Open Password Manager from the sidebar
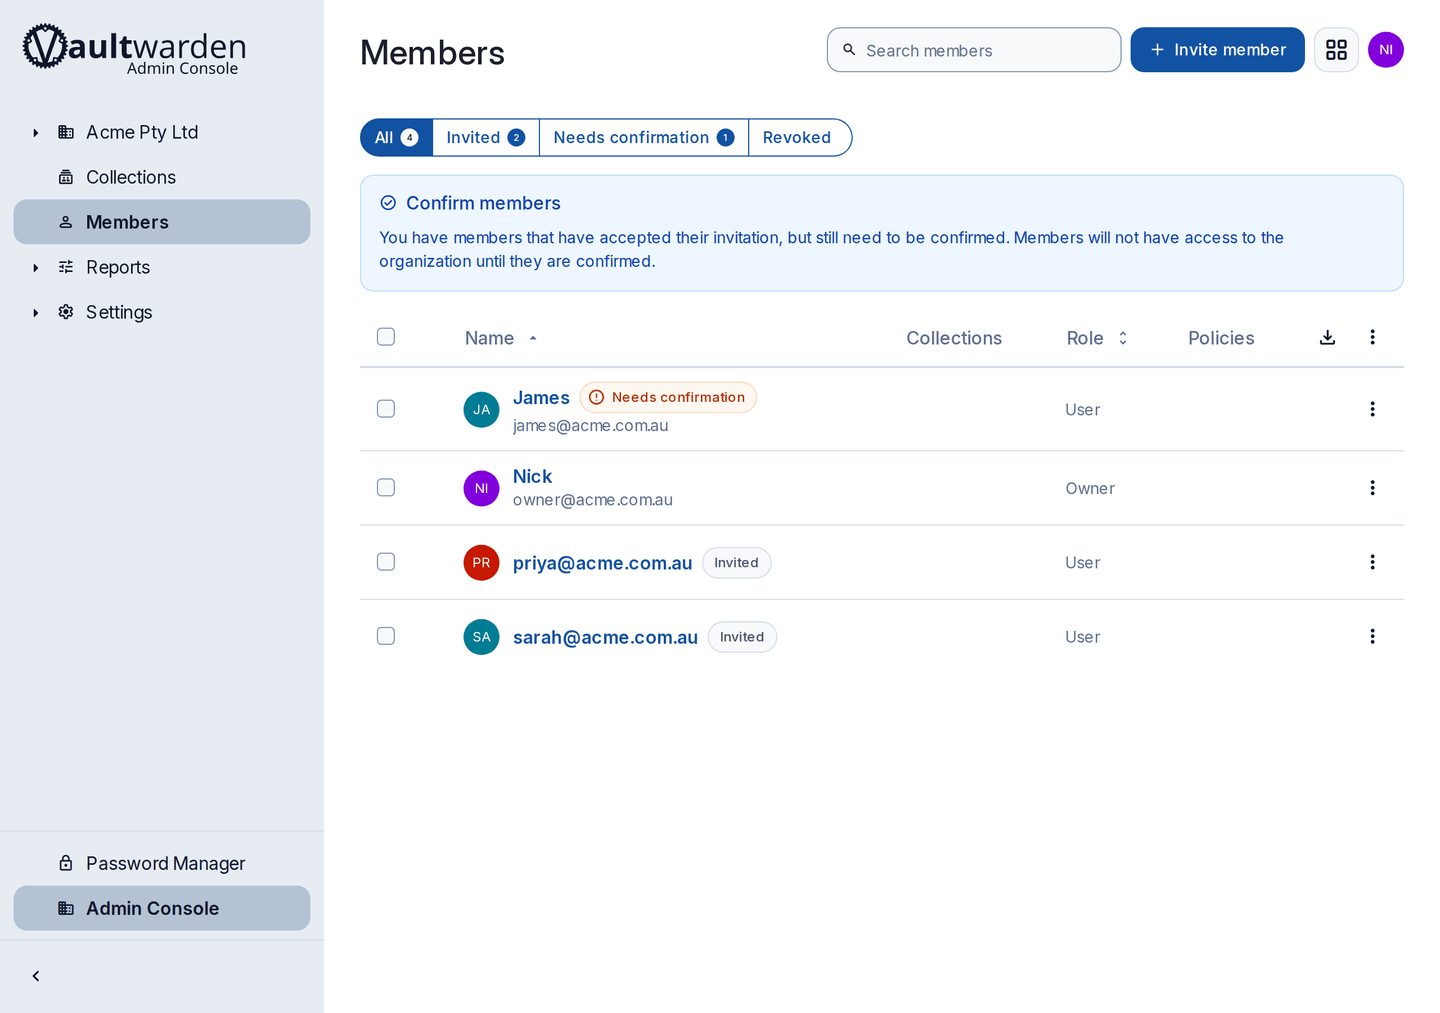Screen dimensions: 1440x1013 point(162,863)
